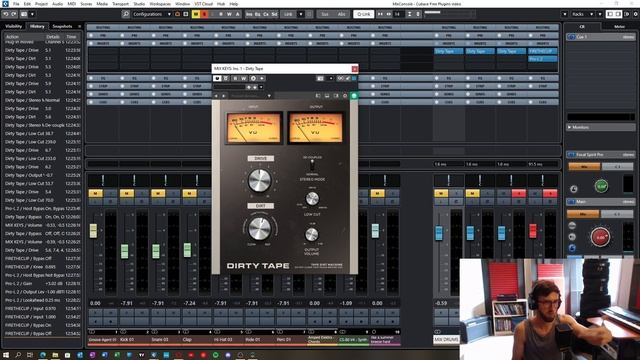The width and height of the screenshot is (640, 360).
Task: Unmute the Kick 01 channel
Action: click(x=127, y=193)
